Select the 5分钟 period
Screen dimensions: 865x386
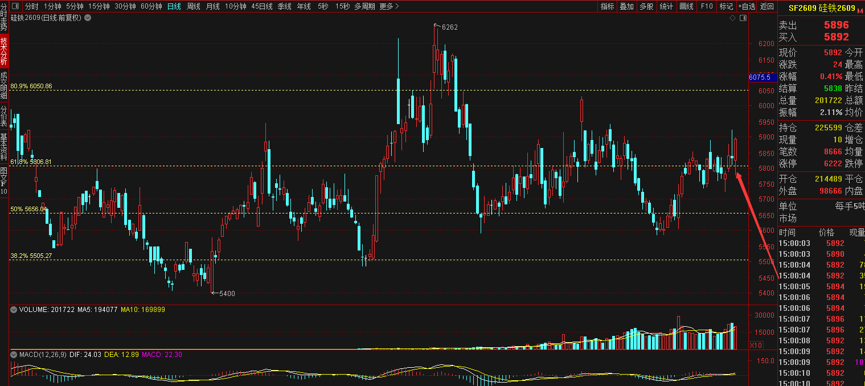(x=74, y=7)
